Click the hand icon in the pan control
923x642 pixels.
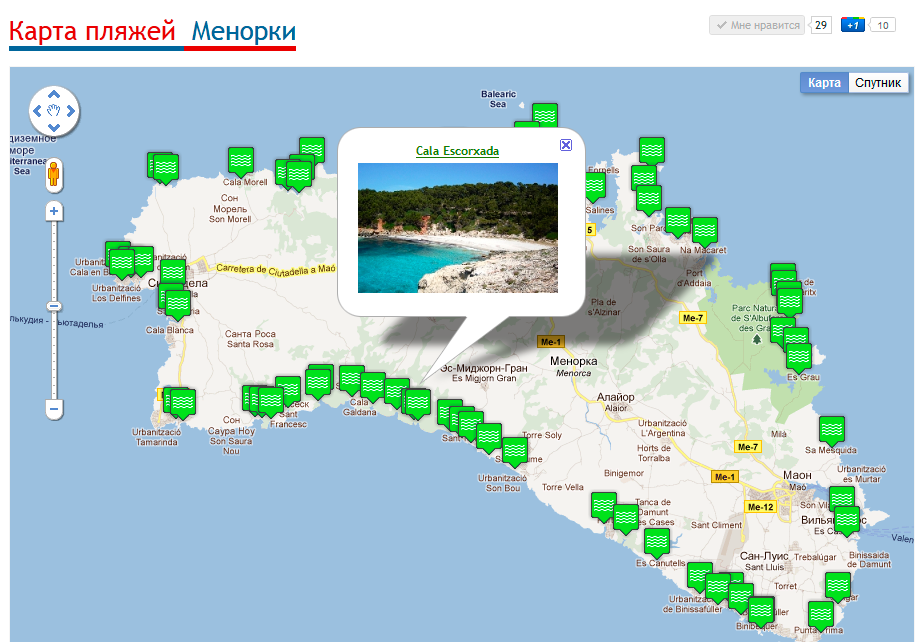click(54, 111)
